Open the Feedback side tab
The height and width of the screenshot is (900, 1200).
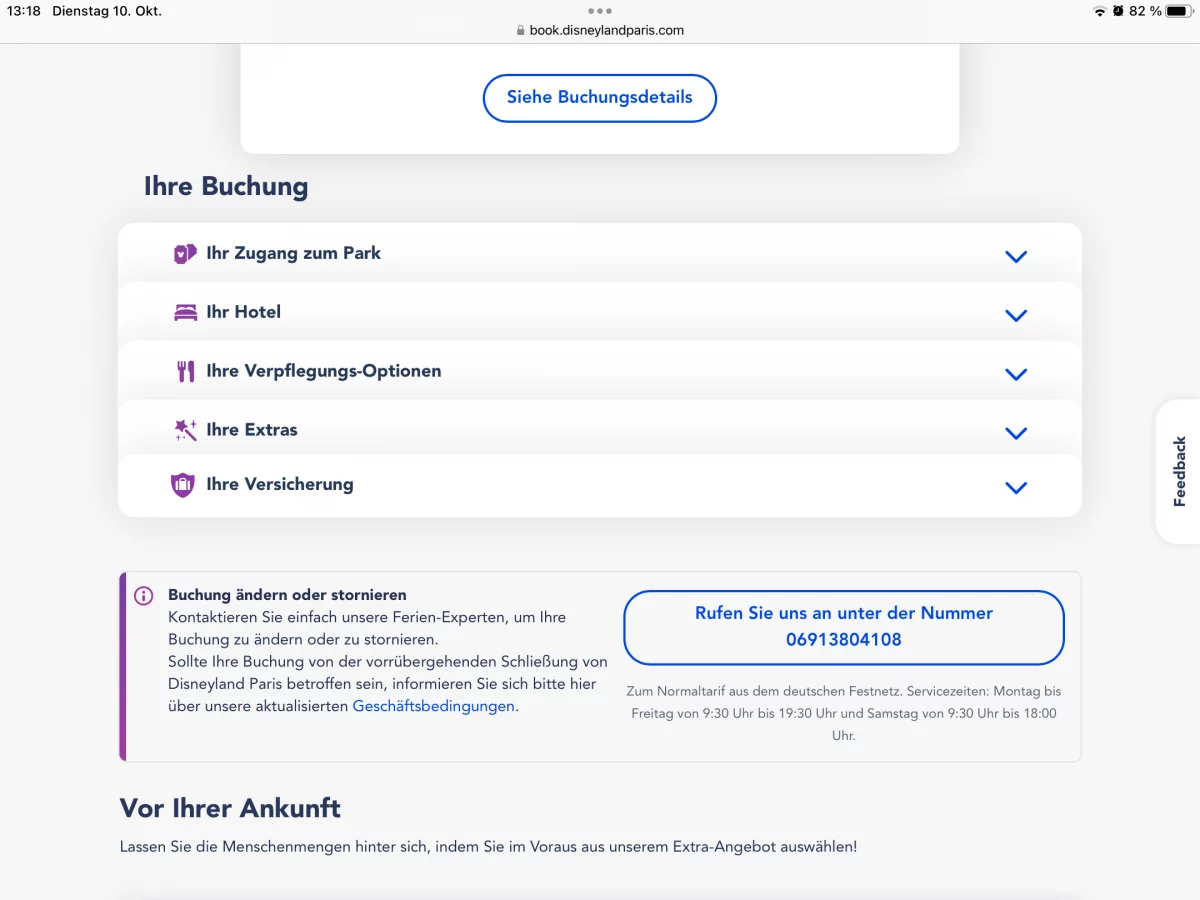coord(1179,471)
